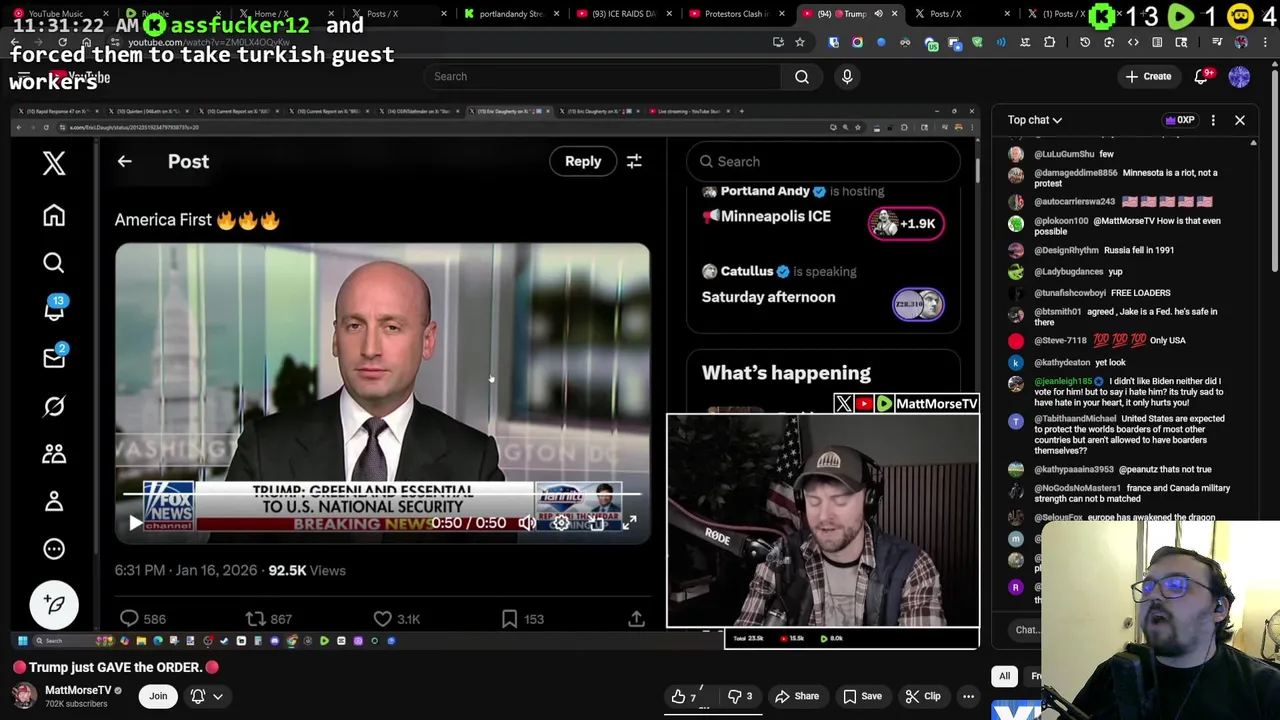Viewport: 1280px width, 720px height.
Task: Open Grok icon in X sidebar
Action: tap(54, 406)
